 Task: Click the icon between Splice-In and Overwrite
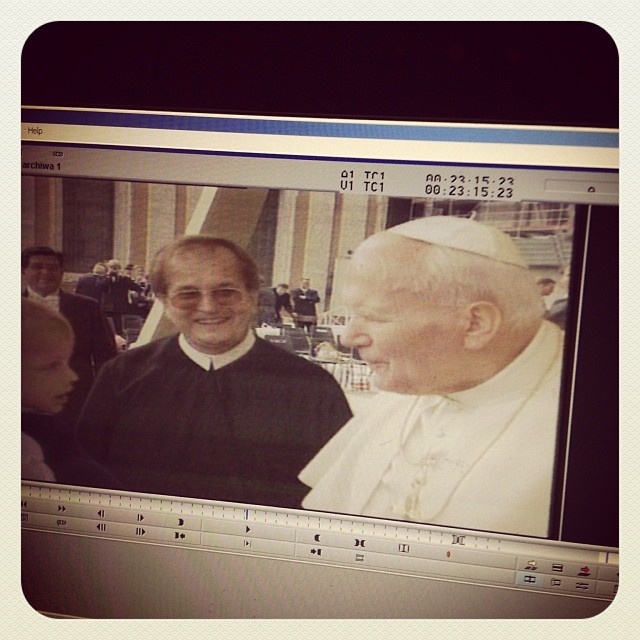point(557,568)
